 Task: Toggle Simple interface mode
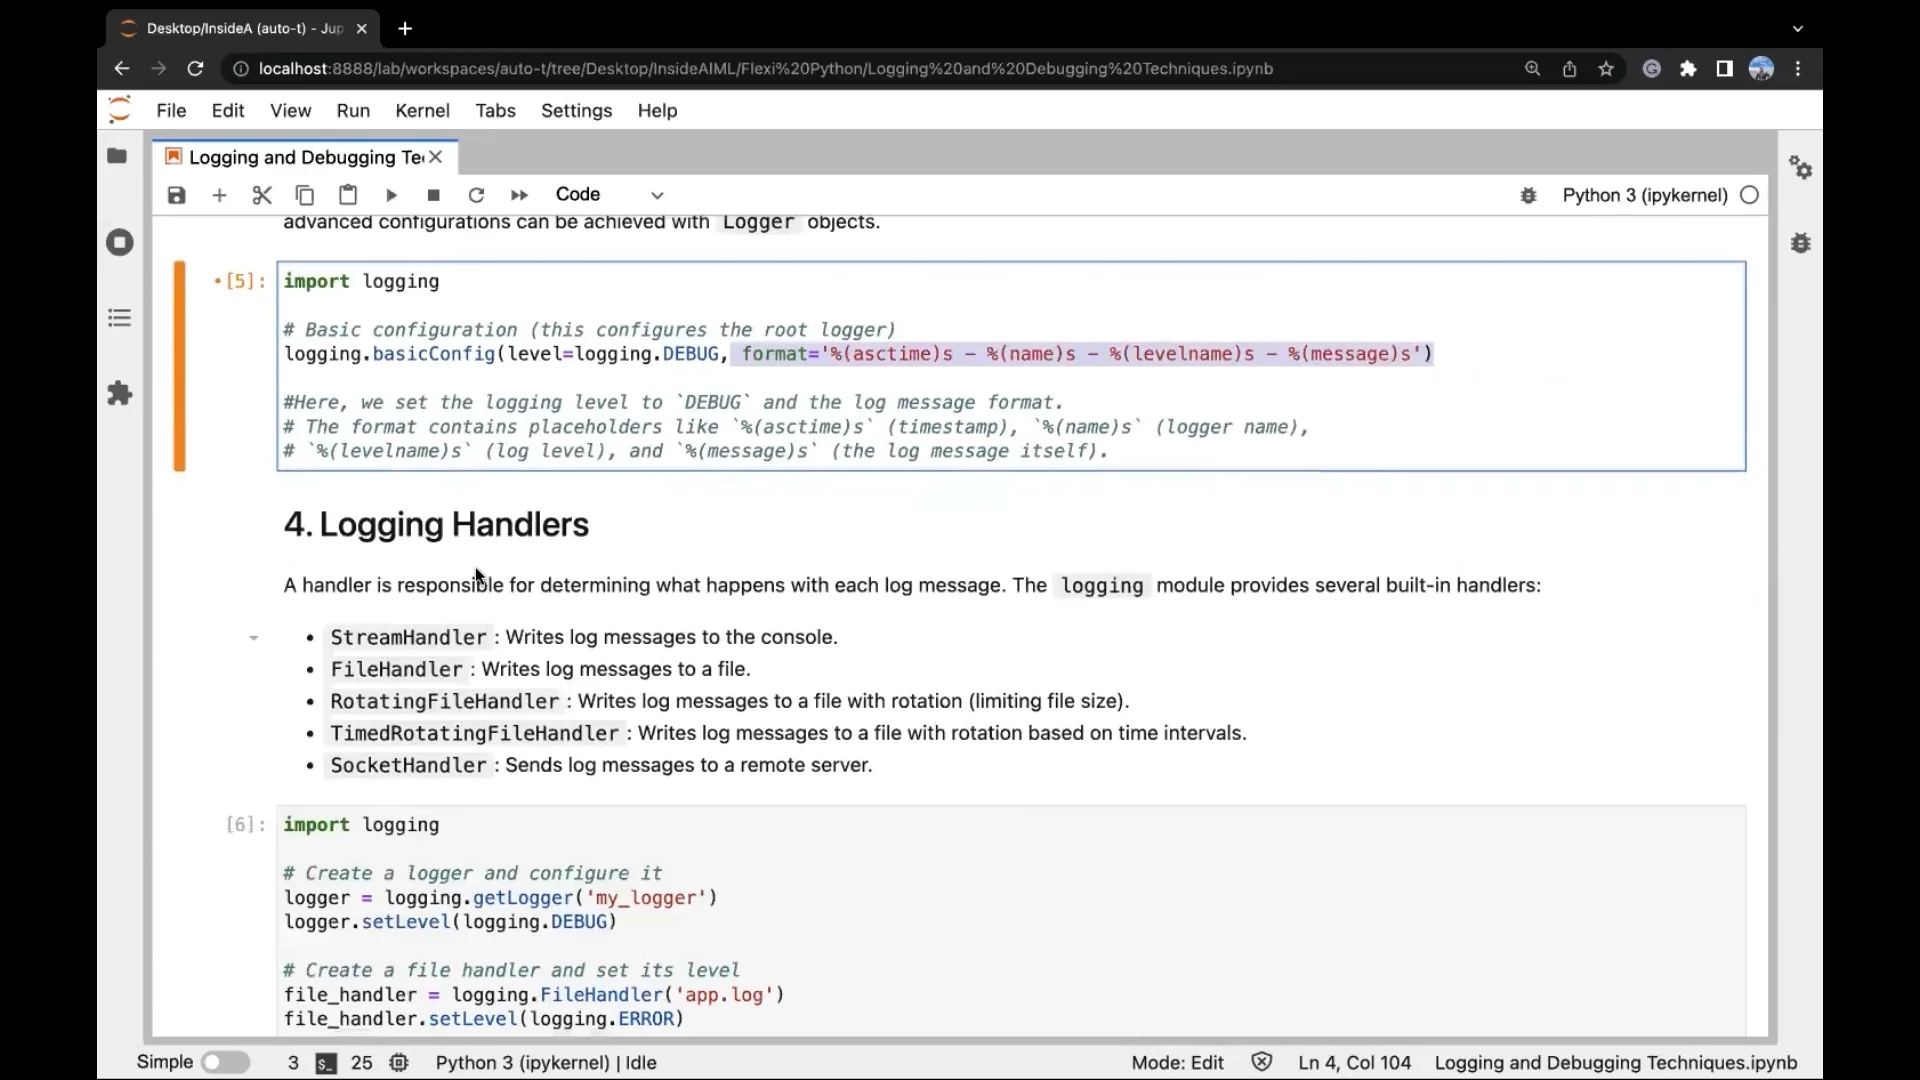click(226, 1062)
